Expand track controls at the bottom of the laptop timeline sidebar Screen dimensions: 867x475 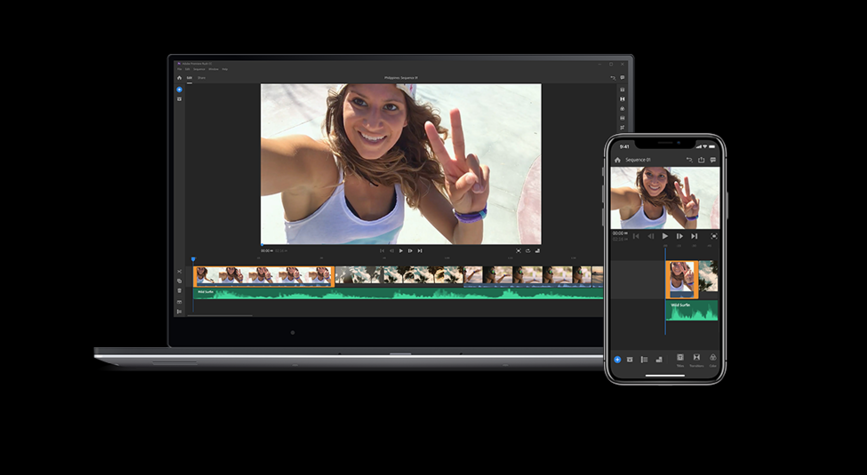point(180,311)
